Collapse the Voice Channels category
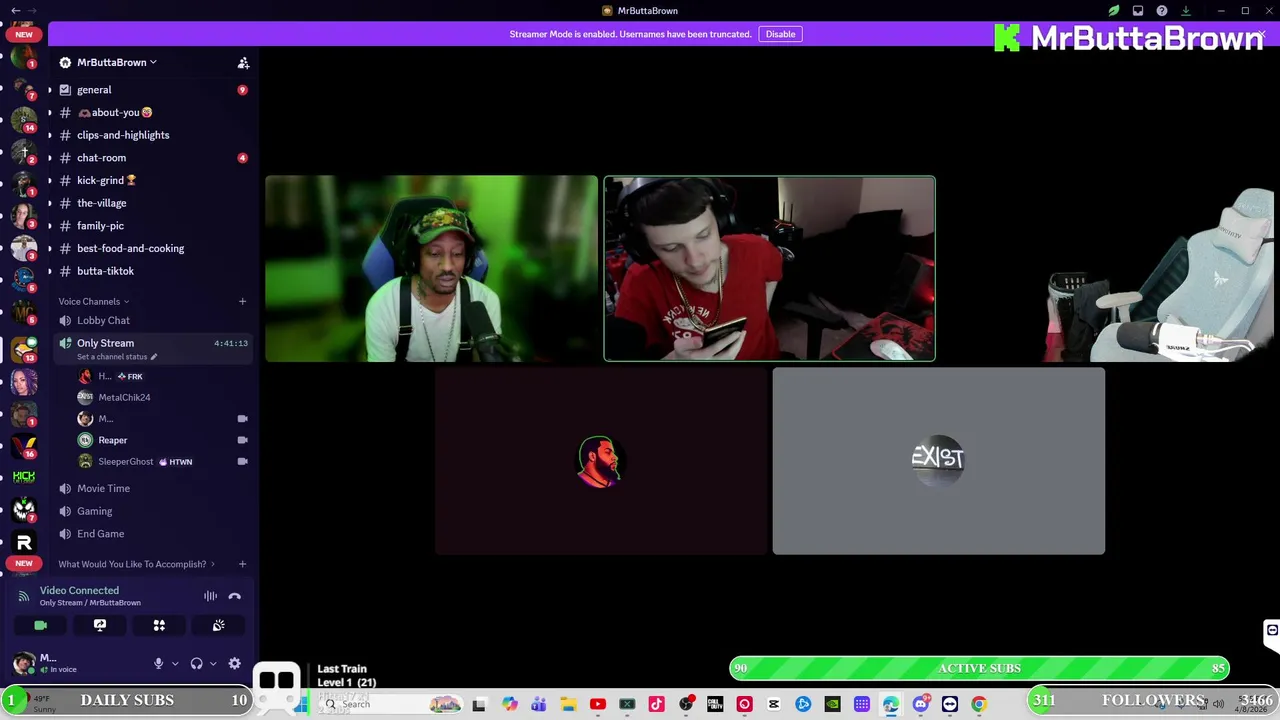The width and height of the screenshot is (1280, 720). tap(93, 301)
